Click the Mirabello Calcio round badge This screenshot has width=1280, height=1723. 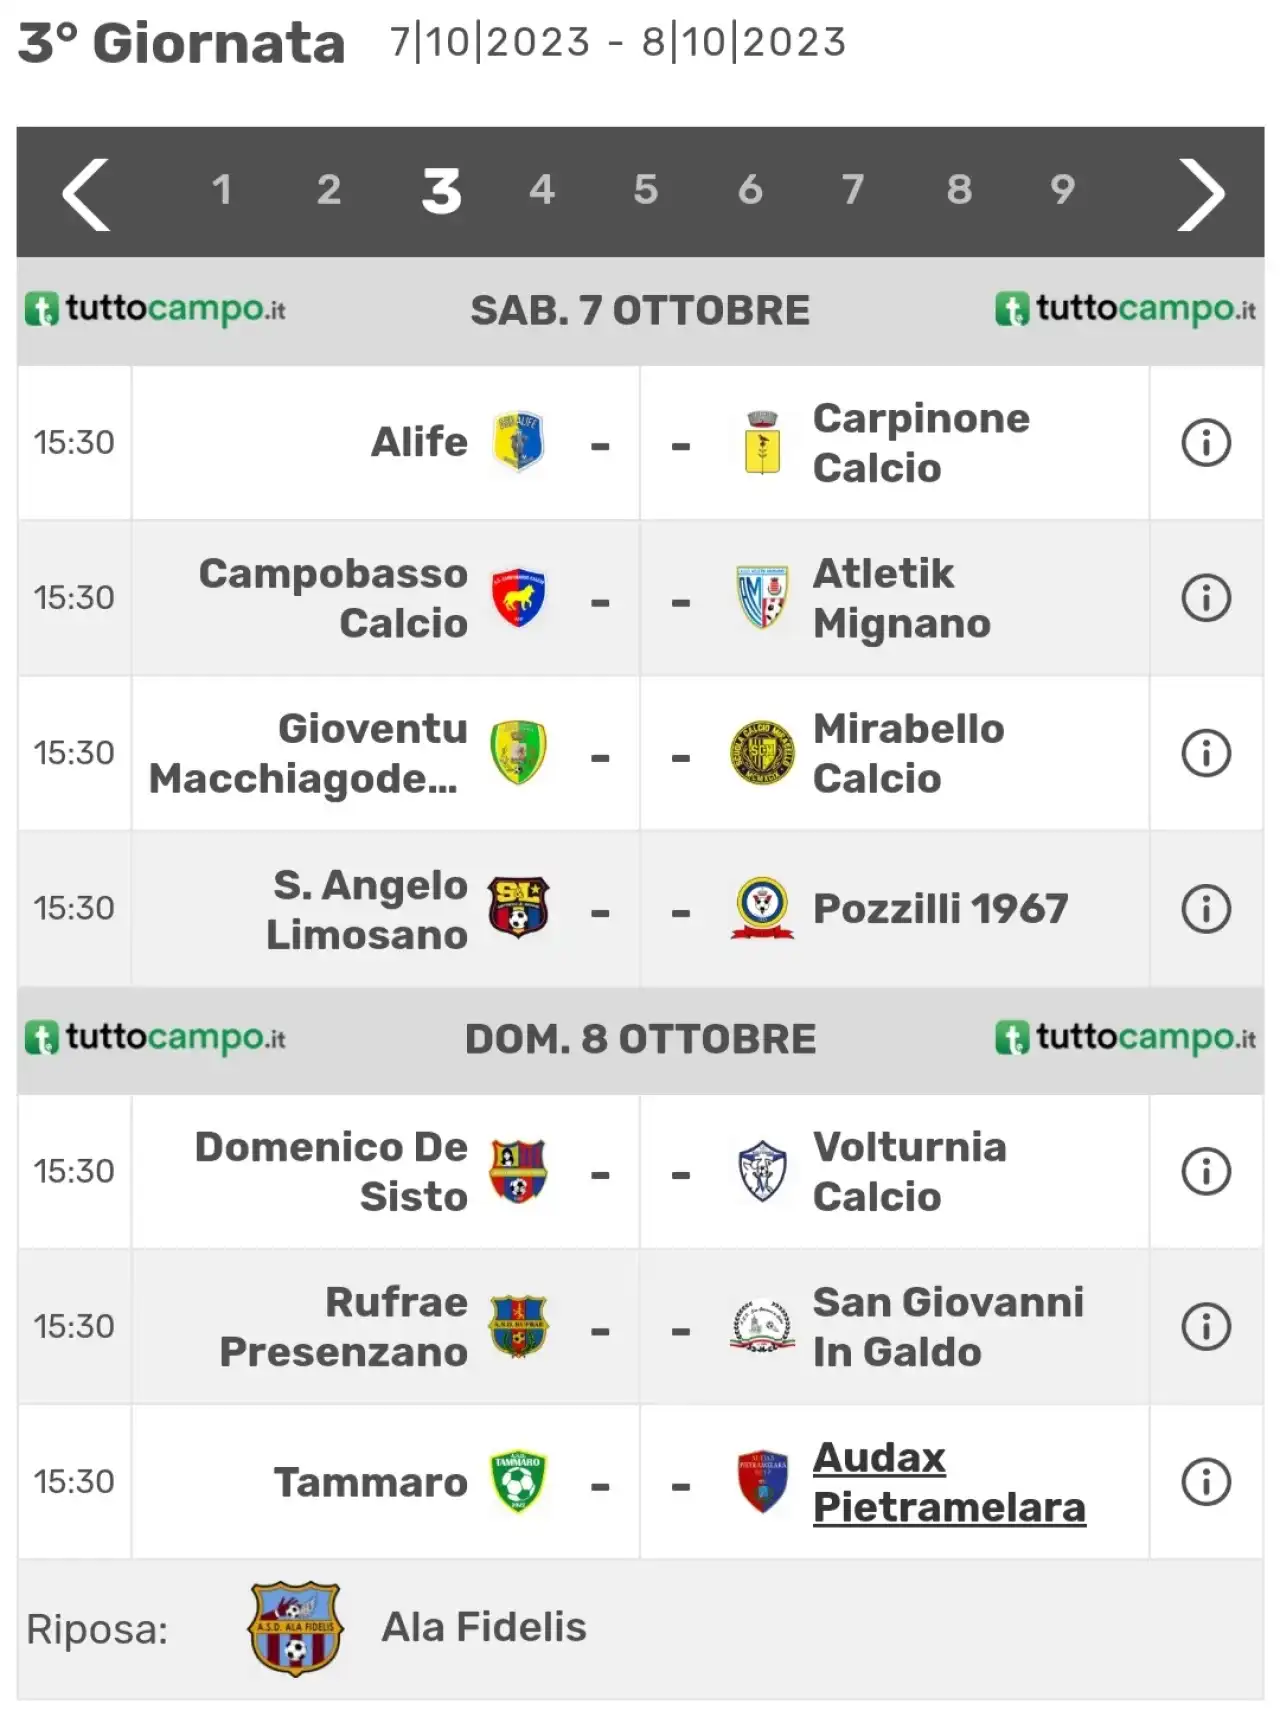coord(762,753)
